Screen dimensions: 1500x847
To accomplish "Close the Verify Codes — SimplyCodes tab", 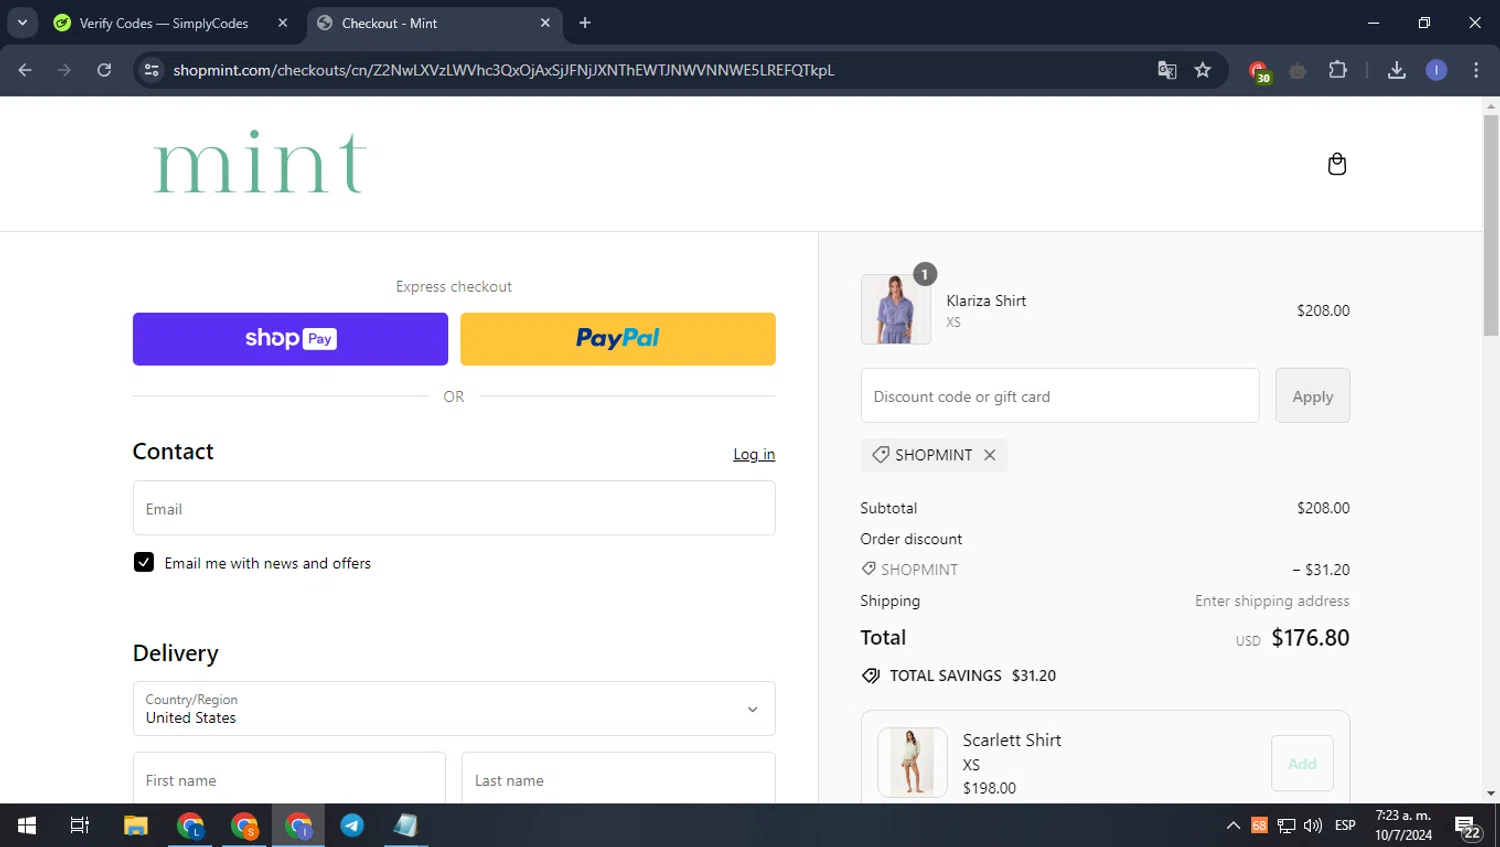I will [283, 23].
